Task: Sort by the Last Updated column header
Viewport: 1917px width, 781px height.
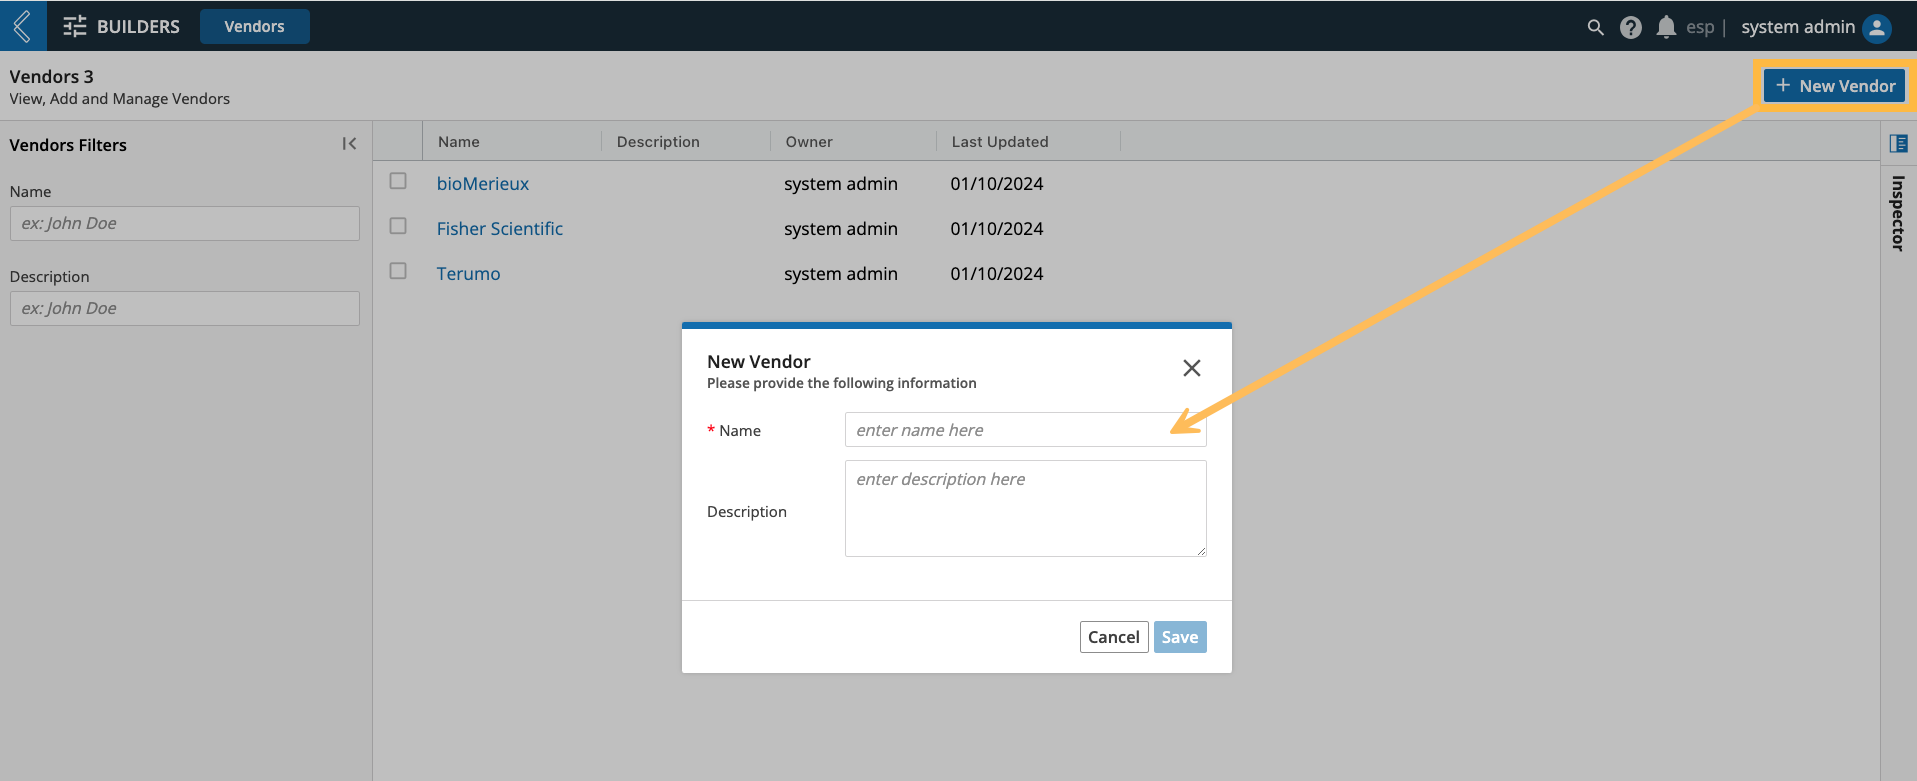Action: (x=1000, y=142)
